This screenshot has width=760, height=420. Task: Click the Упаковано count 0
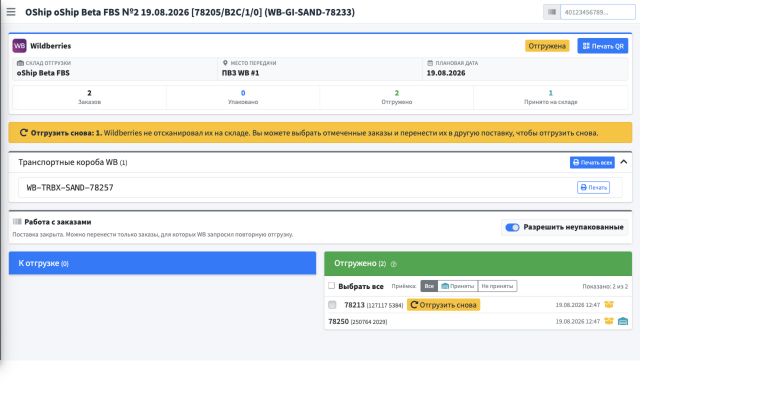[x=243, y=93]
